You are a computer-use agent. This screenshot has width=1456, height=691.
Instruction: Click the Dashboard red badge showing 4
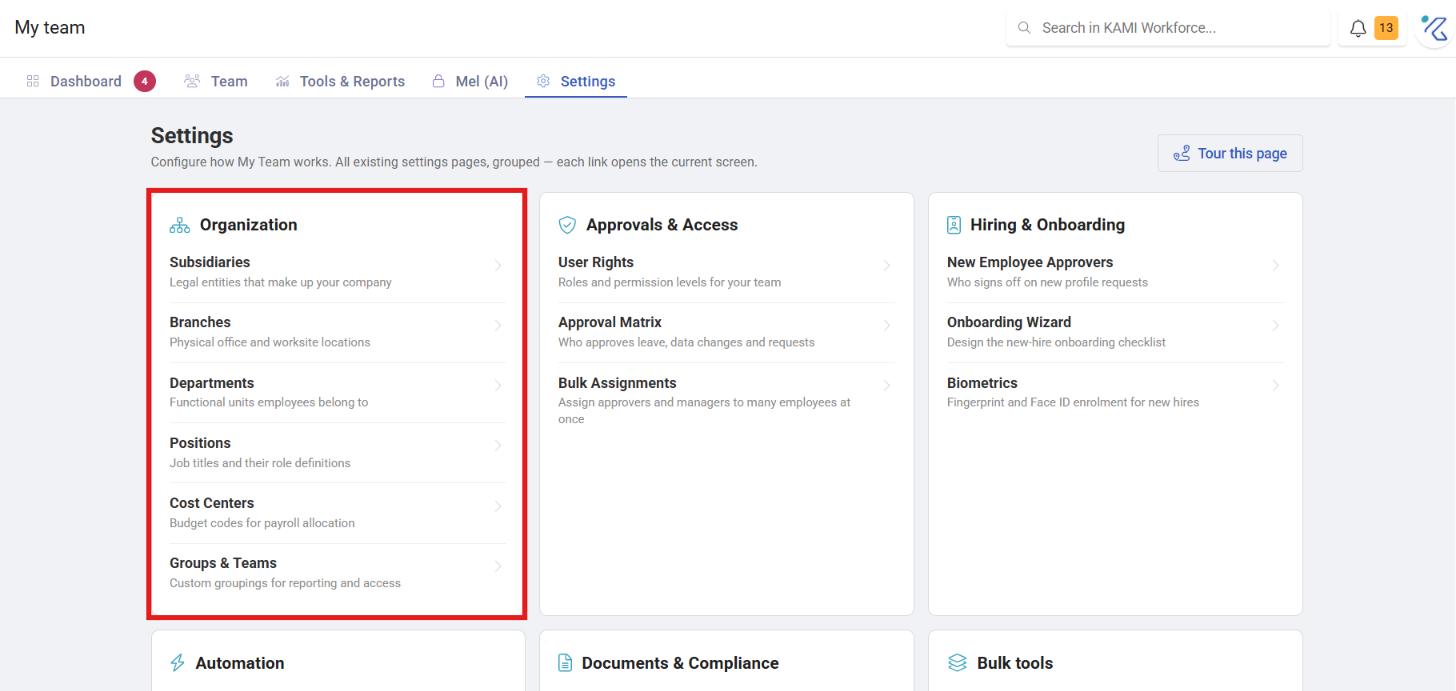(144, 81)
